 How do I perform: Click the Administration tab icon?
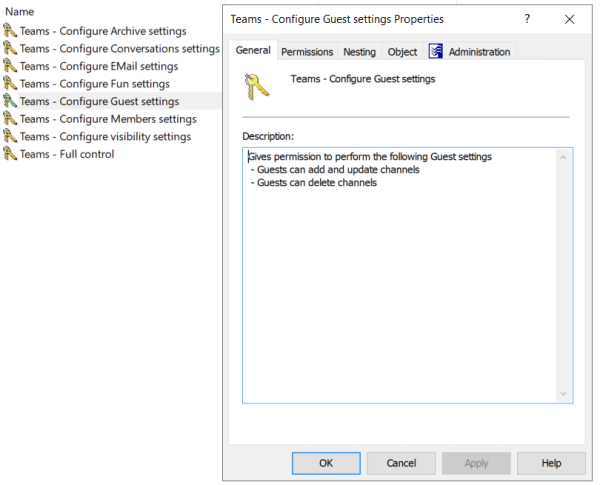click(x=435, y=51)
